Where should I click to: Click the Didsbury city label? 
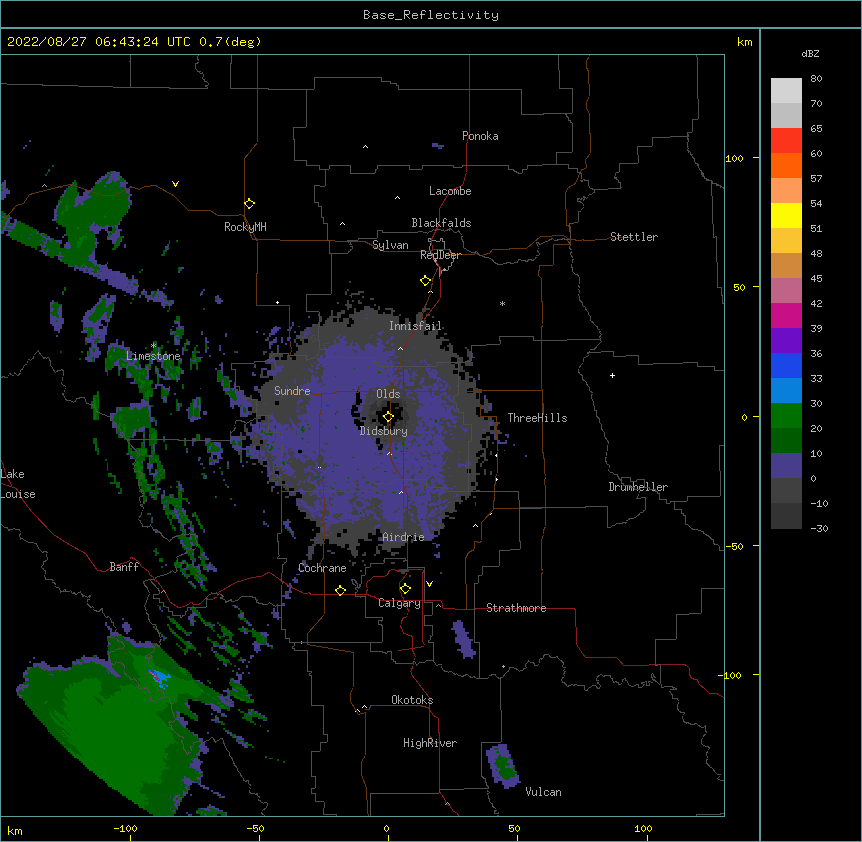(384, 431)
